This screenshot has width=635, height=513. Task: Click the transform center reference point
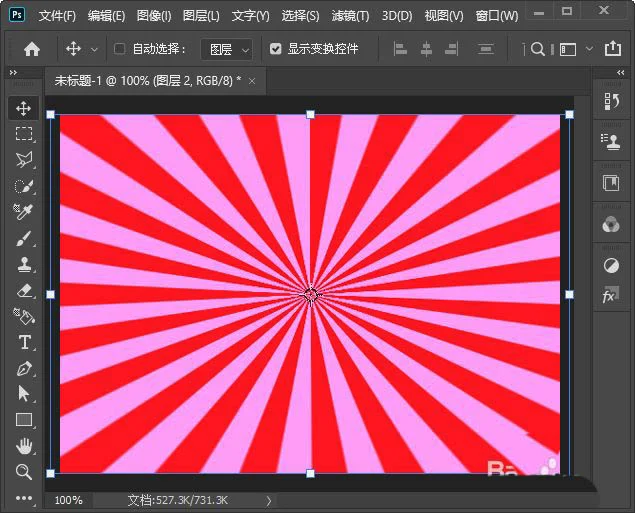tap(311, 294)
